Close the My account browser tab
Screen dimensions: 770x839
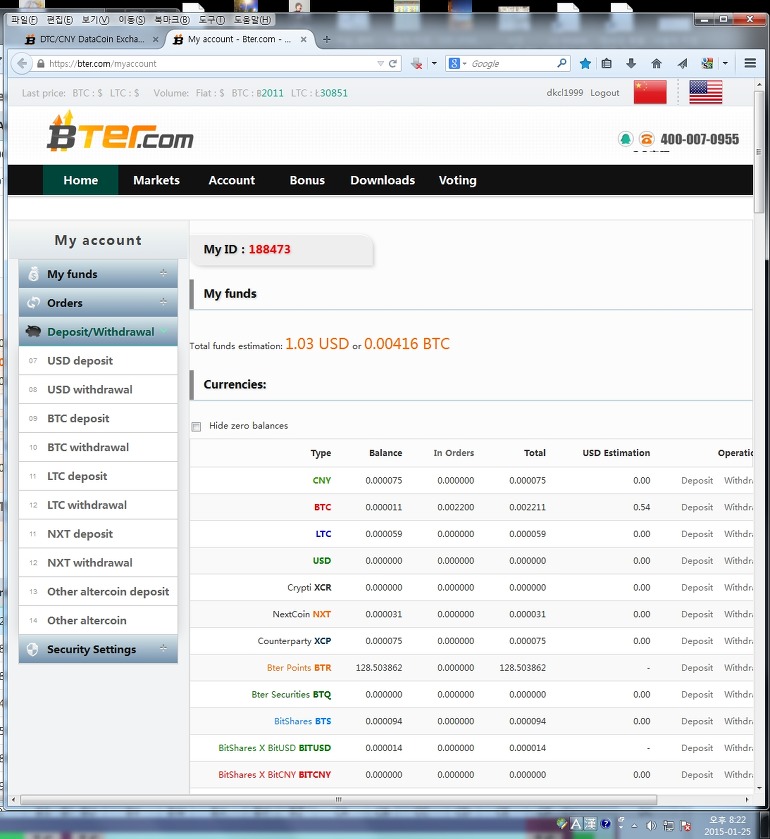point(303,39)
